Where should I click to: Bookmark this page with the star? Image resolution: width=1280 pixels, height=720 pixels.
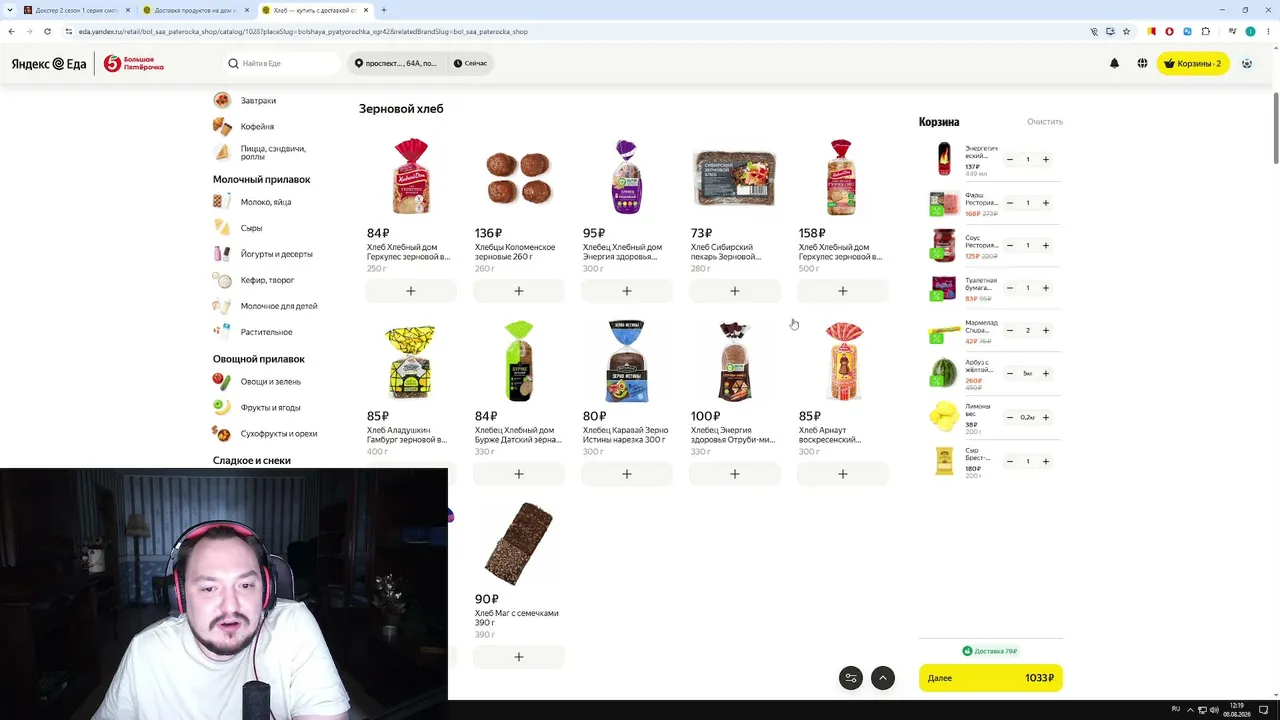coord(1126,31)
